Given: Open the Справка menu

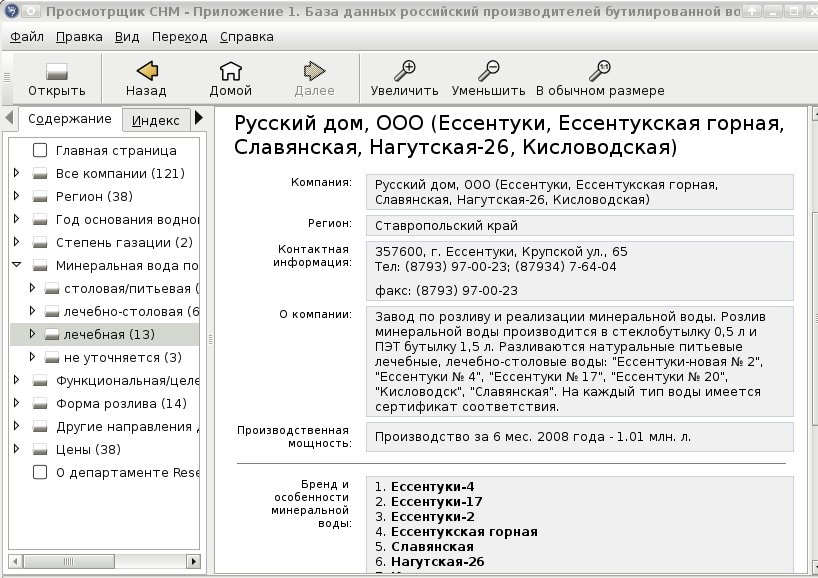Looking at the screenshot, I should [x=246, y=37].
